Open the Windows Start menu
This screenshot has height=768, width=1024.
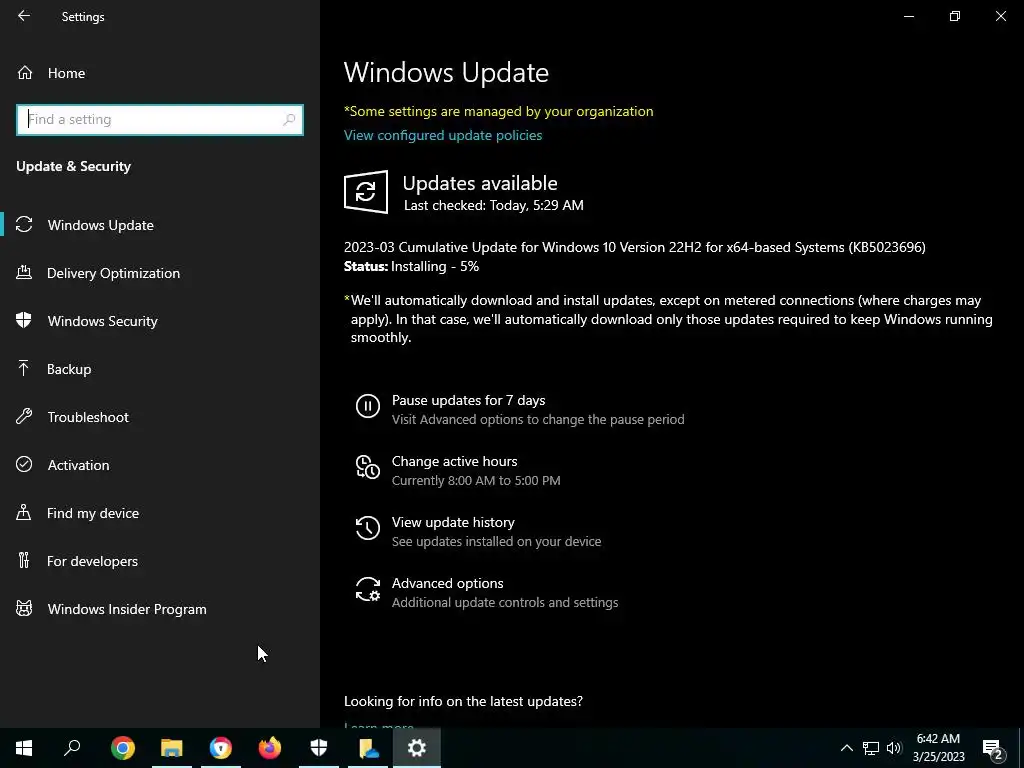coord(24,748)
